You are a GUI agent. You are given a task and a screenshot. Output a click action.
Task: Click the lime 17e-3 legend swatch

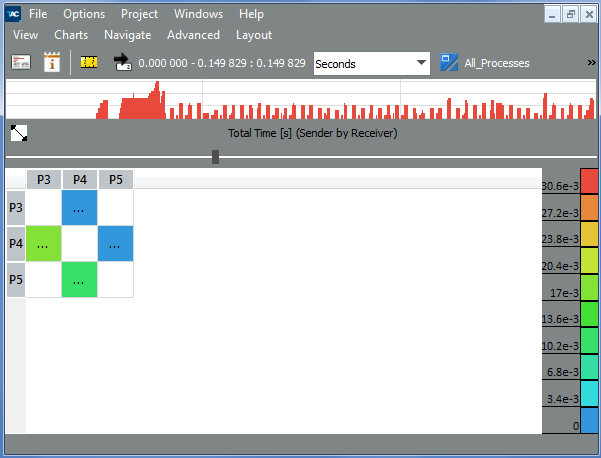[x=589, y=287]
